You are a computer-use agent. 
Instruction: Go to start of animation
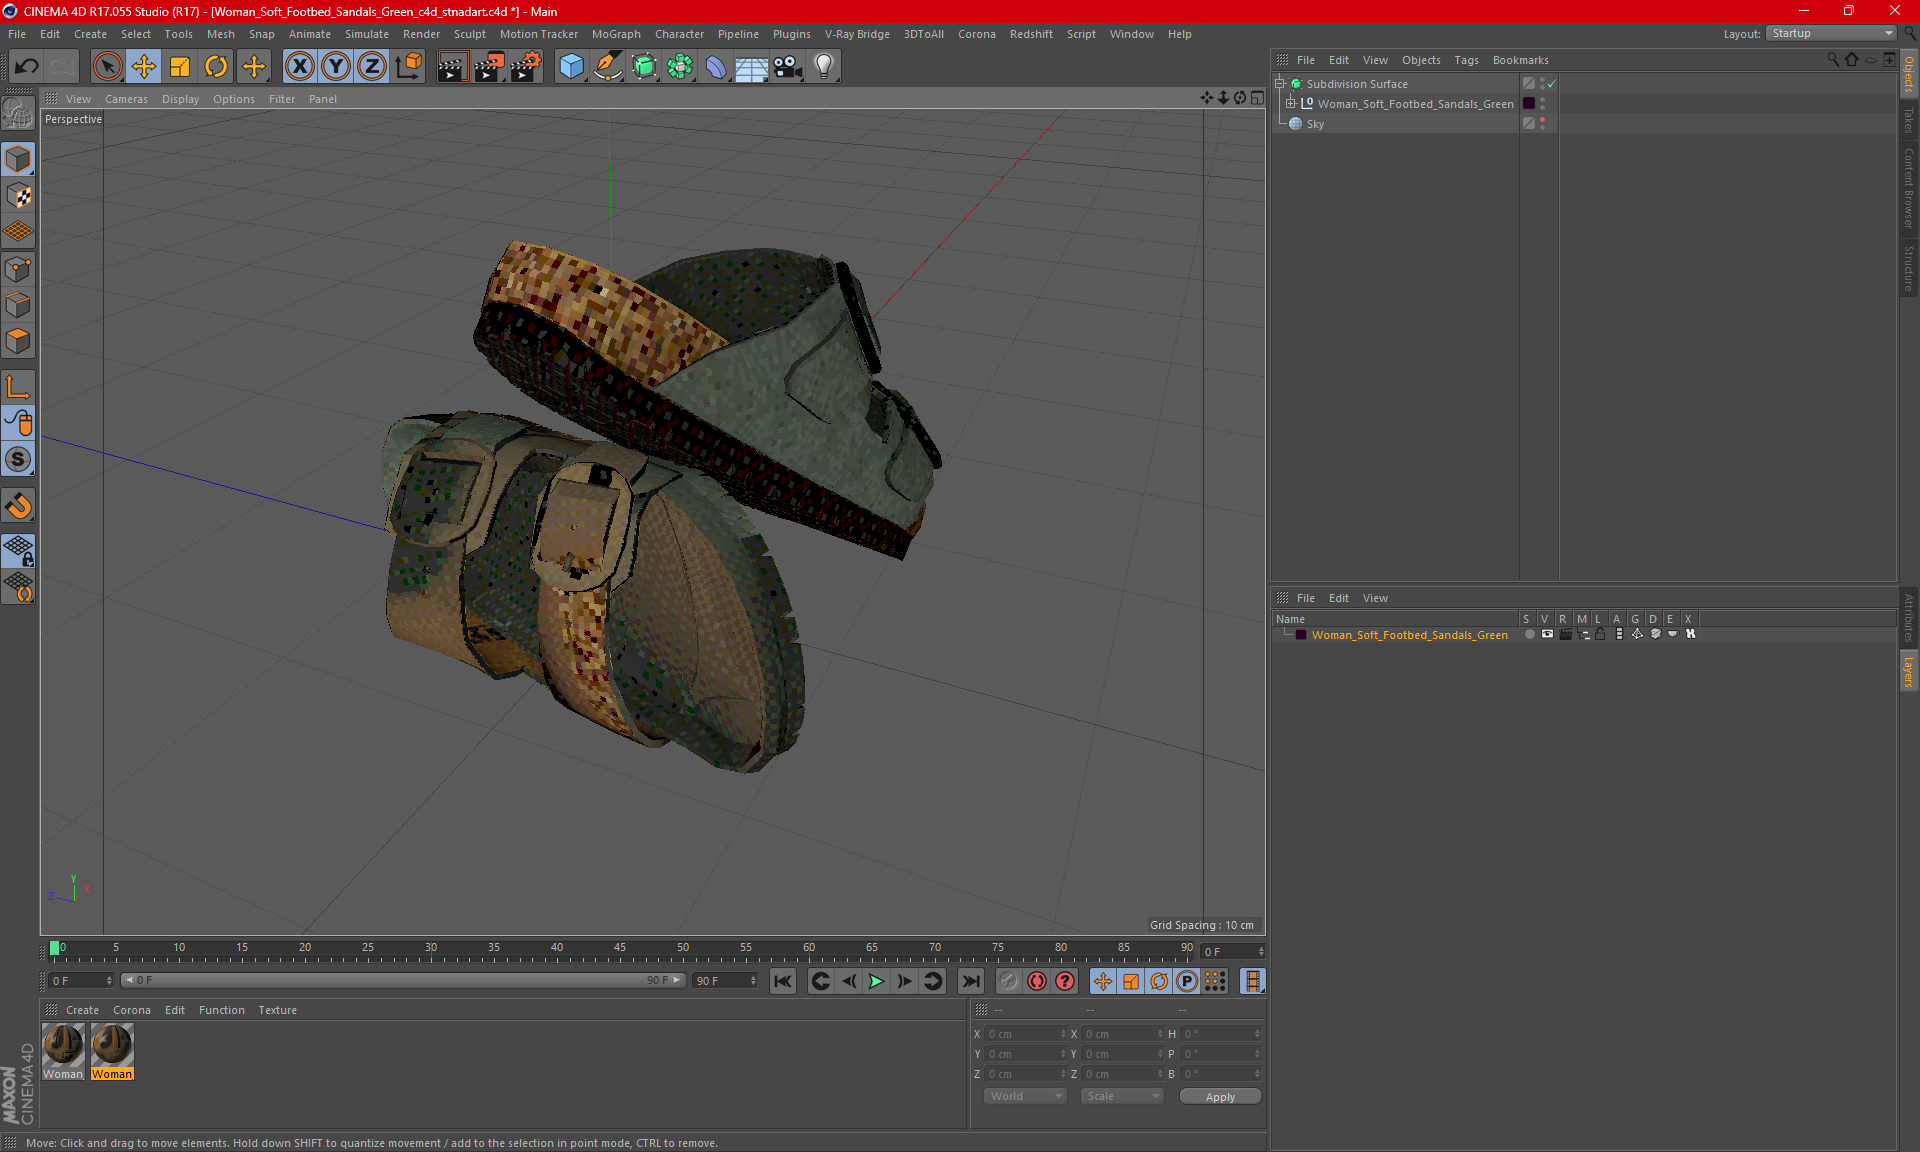(x=783, y=981)
